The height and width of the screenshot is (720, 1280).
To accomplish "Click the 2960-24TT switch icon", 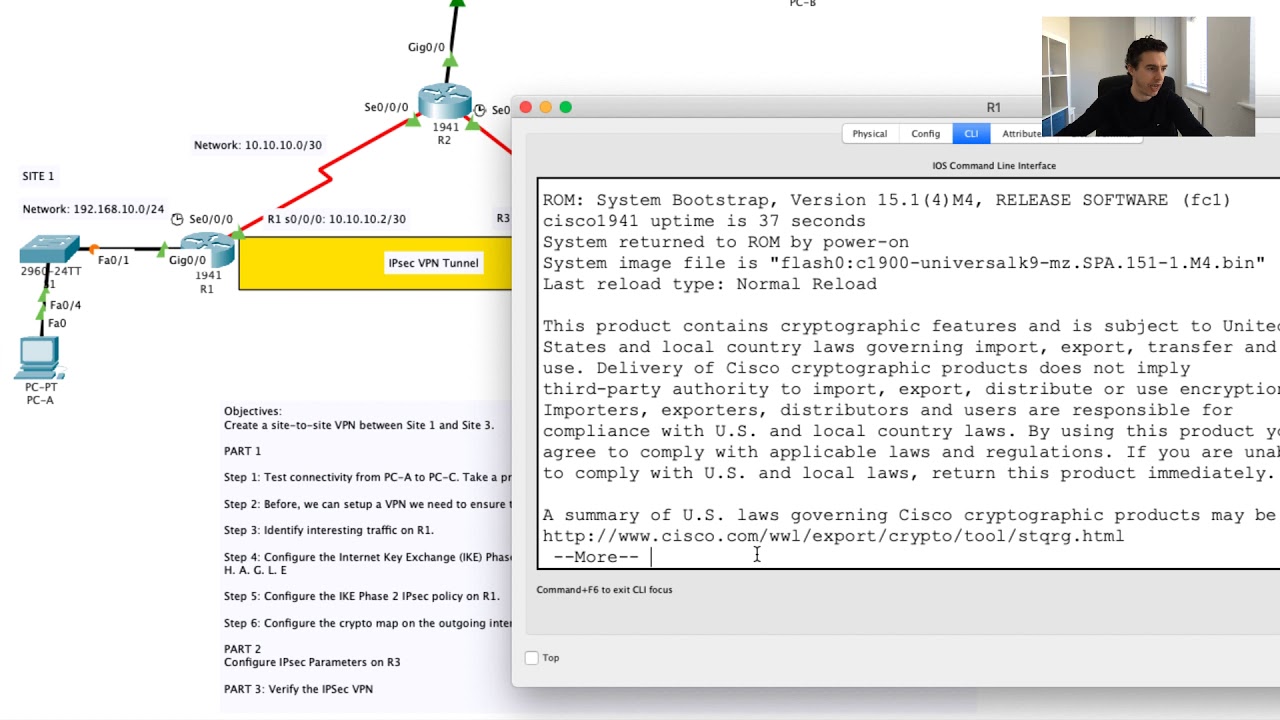I will [x=49, y=250].
